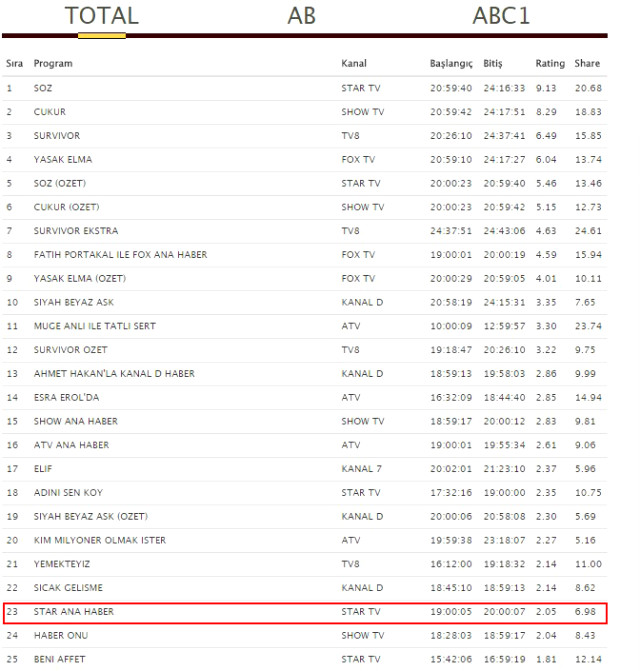Switch to the AB tab
Image resolution: width=640 pixels, height=671 pixels.
tap(302, 16)
